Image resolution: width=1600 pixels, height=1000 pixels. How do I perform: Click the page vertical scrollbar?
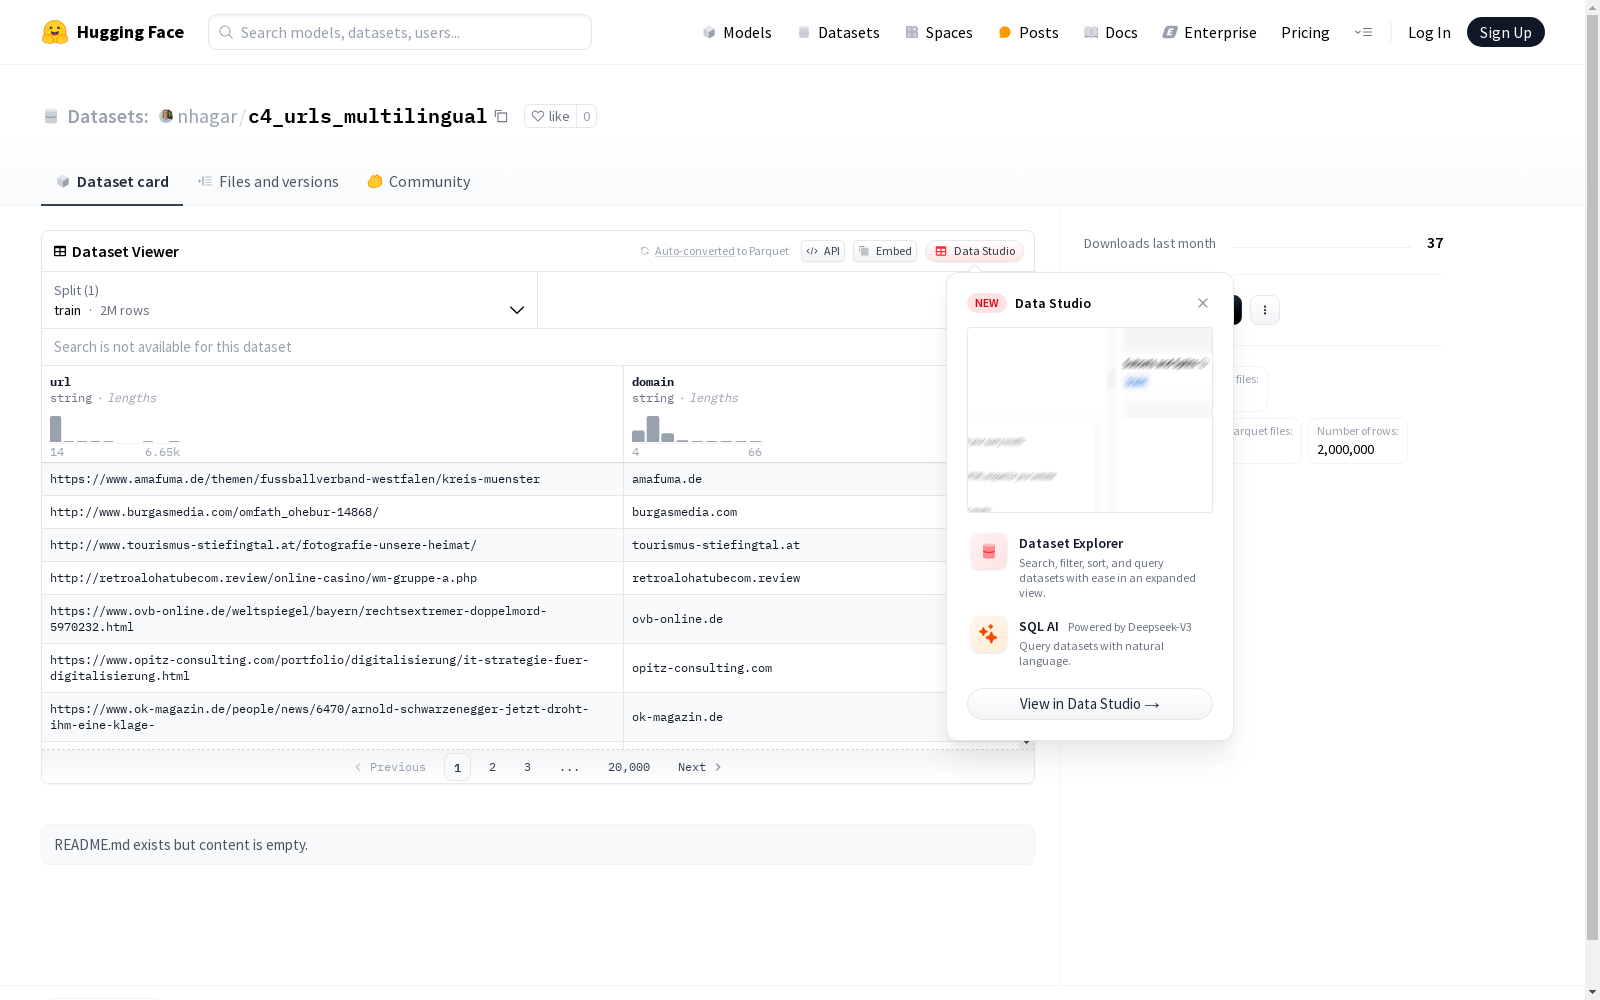1592,478
